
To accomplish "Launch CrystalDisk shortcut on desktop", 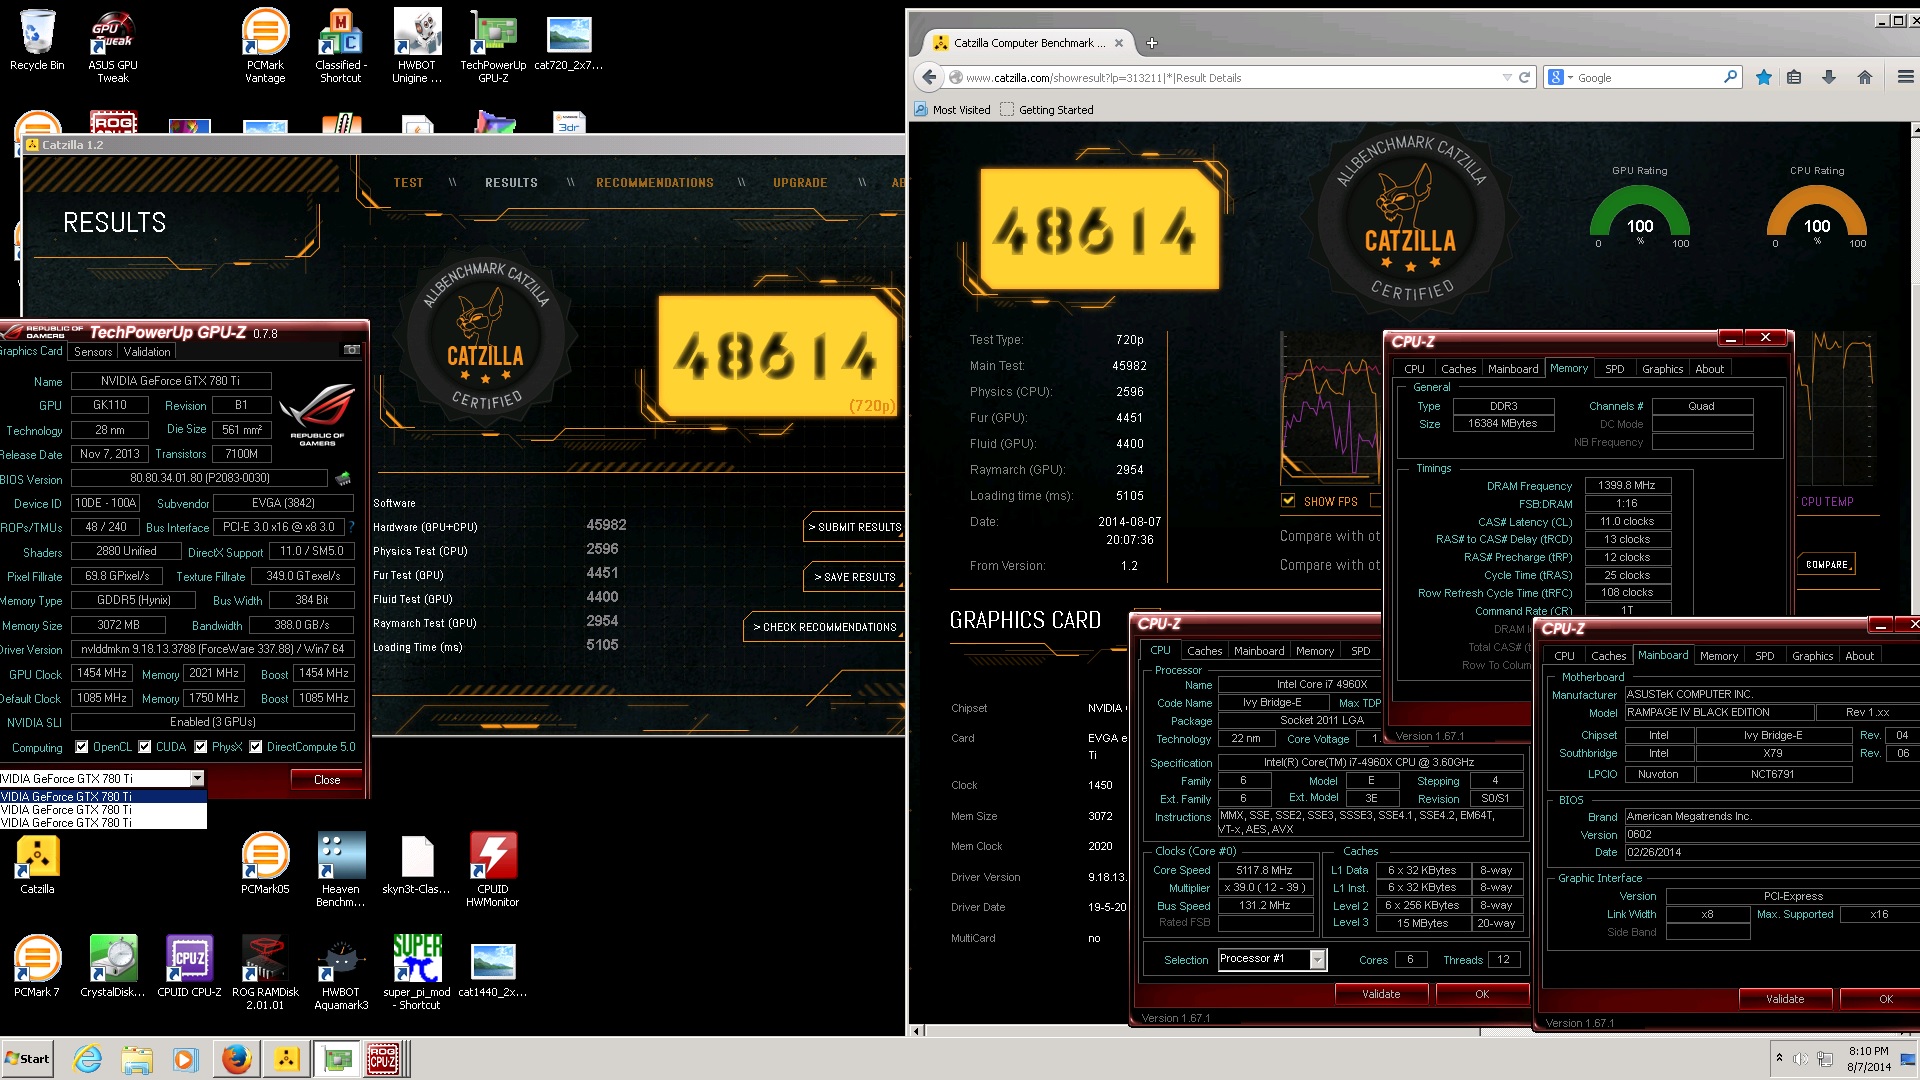I will pyautogui.click(x=113, y=966).
